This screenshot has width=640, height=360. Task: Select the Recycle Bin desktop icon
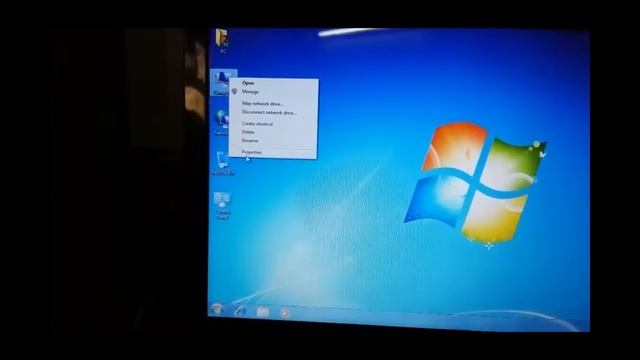pyautogui.click(x=223, y=163)
